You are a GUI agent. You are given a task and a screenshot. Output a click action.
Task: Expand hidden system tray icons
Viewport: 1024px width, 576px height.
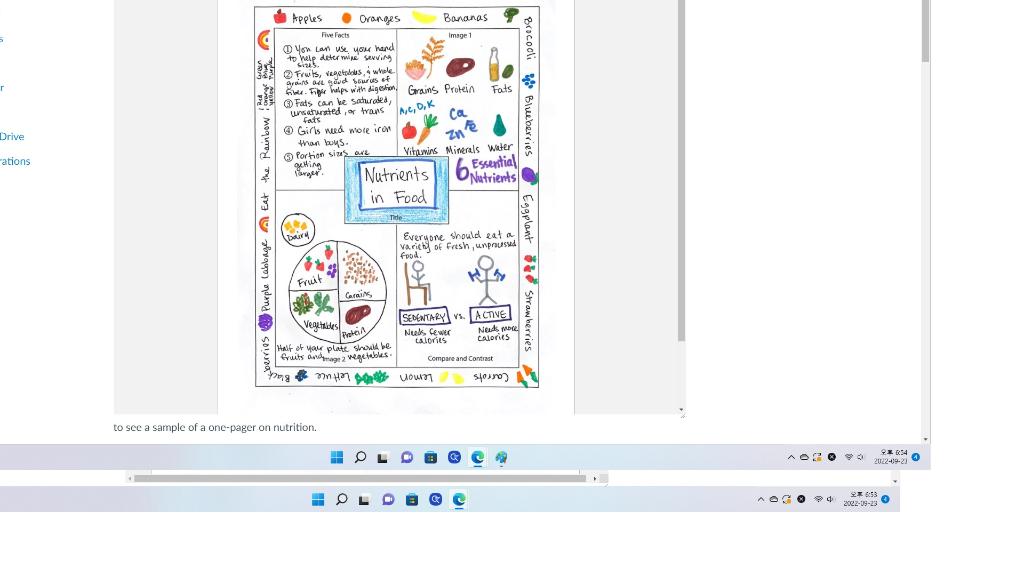coord(792,457)
